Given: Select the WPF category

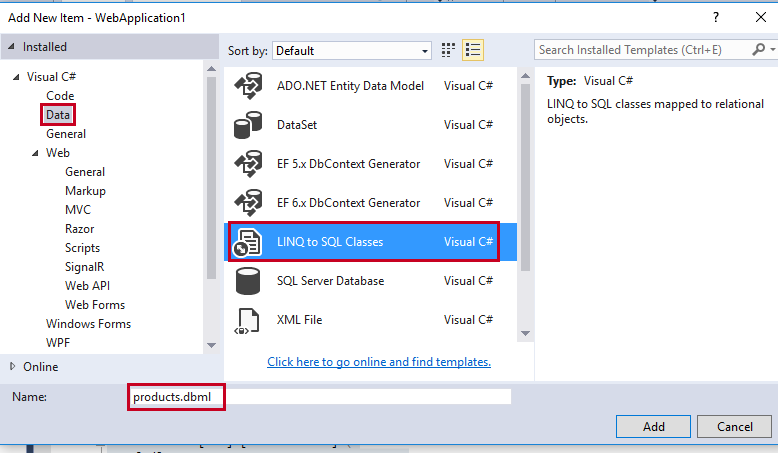Looking at the screenshot, I should (58, 343).
